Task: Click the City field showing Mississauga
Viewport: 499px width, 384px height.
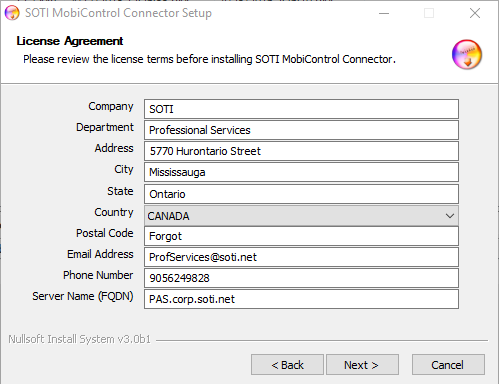Action: 301,172
